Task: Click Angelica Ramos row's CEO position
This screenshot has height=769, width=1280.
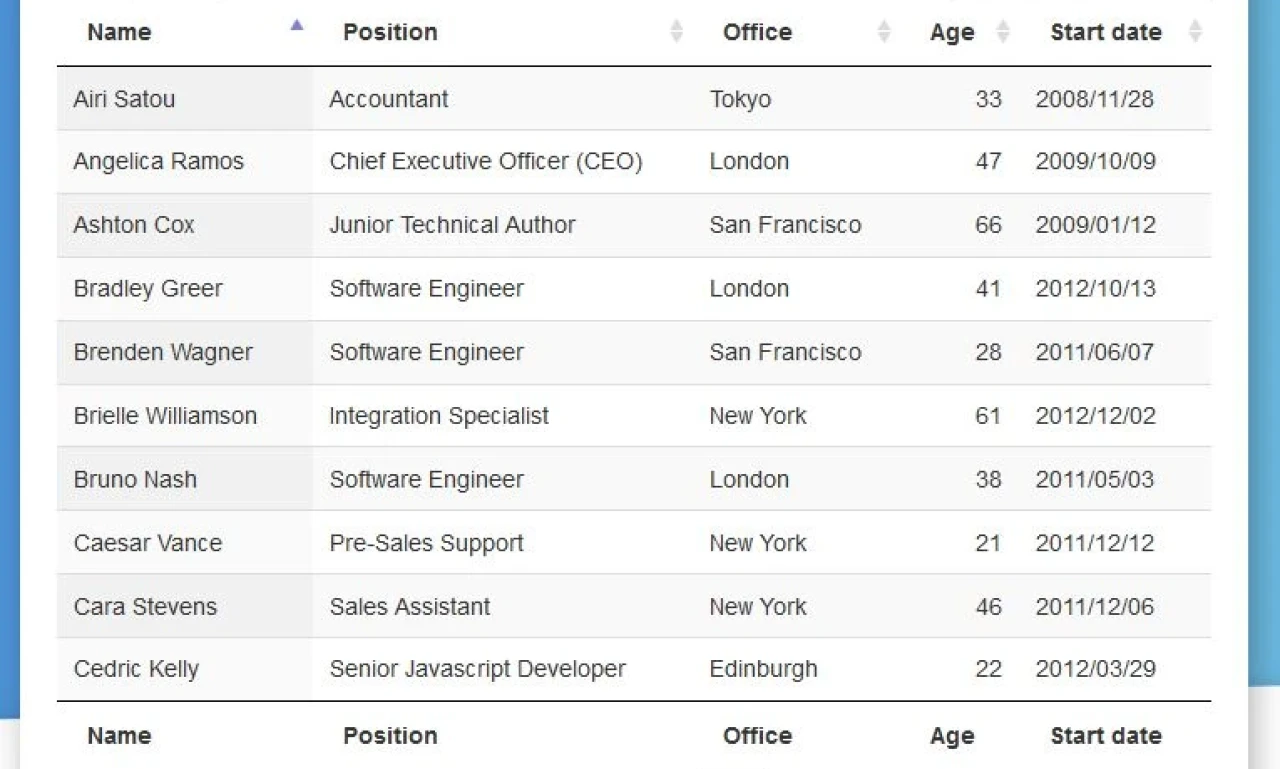Action: pos(486,161)
